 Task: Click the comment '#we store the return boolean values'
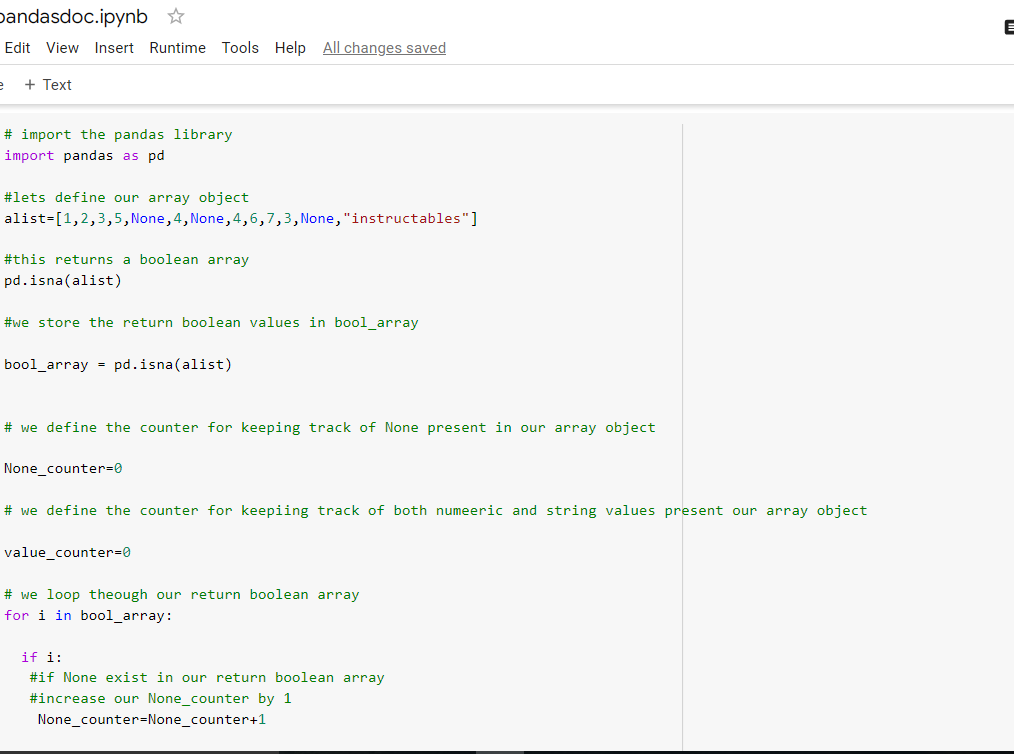tap(211, 322)
